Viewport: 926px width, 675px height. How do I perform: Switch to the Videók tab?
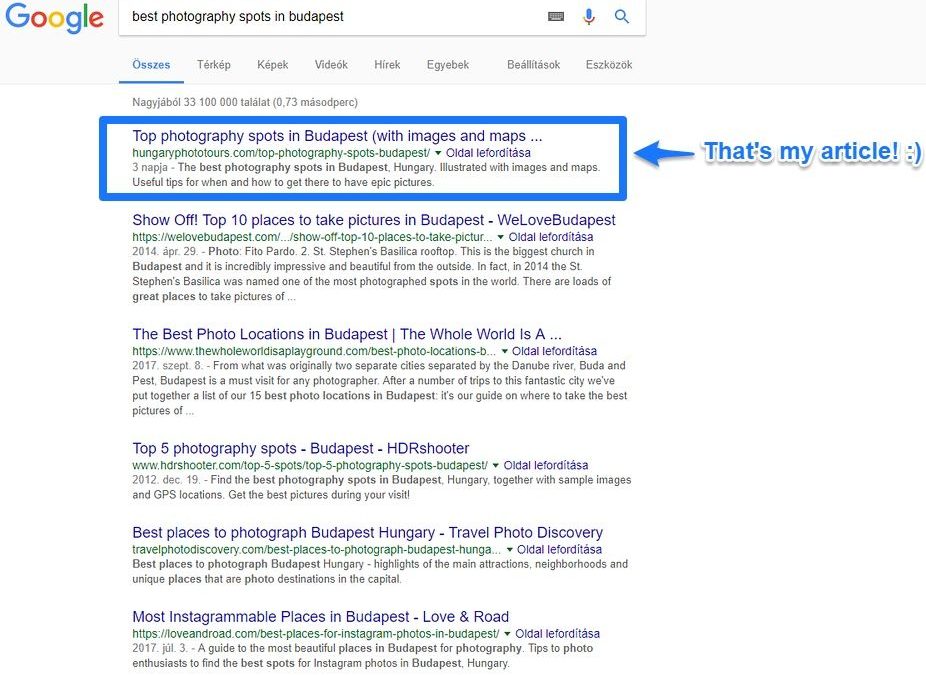(331, 65)
